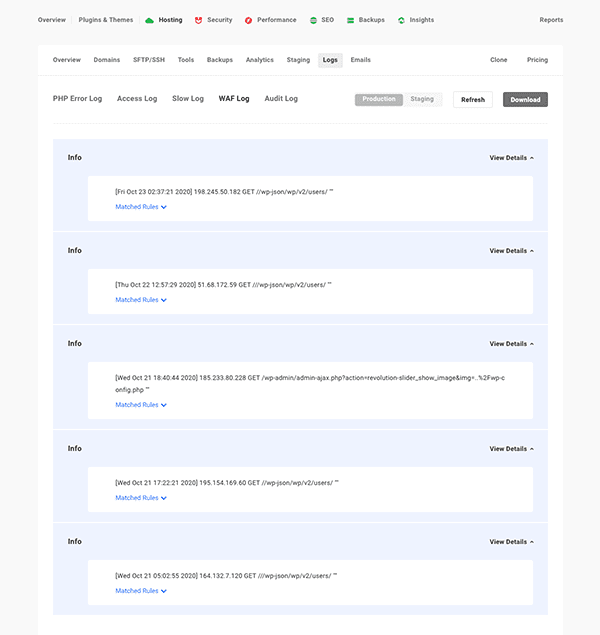The image size is (600, 635).
Task: Open the Pricing link
Action: (x=537, y=60)
